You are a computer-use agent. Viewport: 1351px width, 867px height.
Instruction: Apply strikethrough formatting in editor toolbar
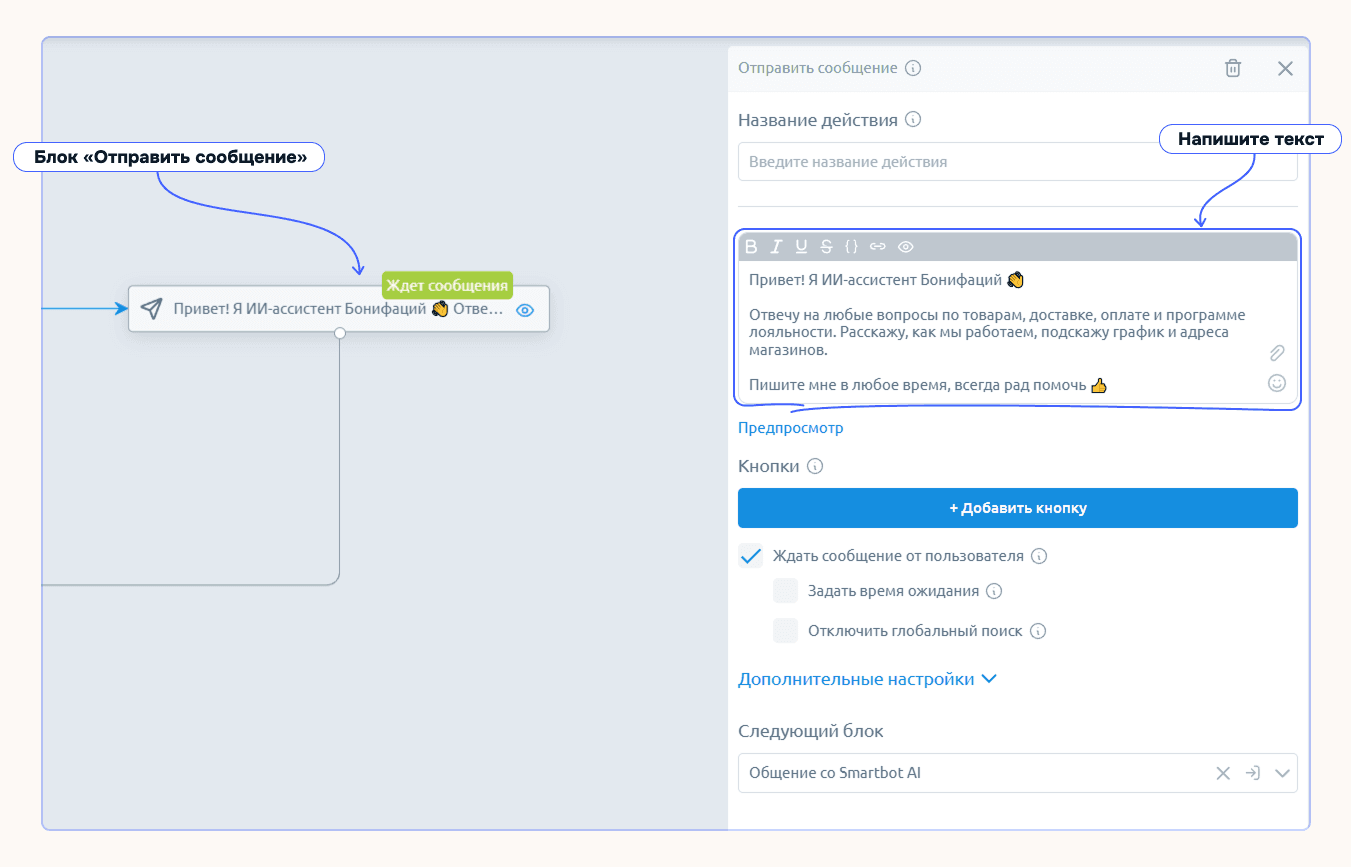[x=826, y=246]
